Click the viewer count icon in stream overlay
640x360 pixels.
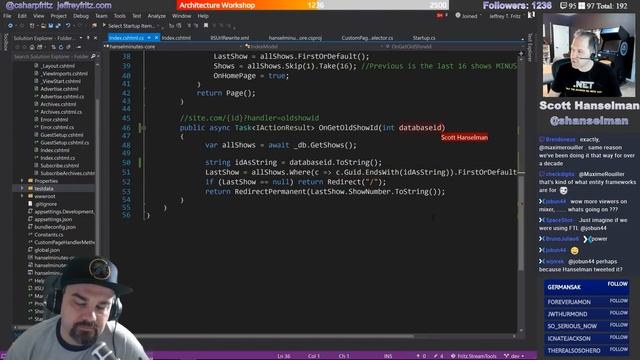[563, 6]
